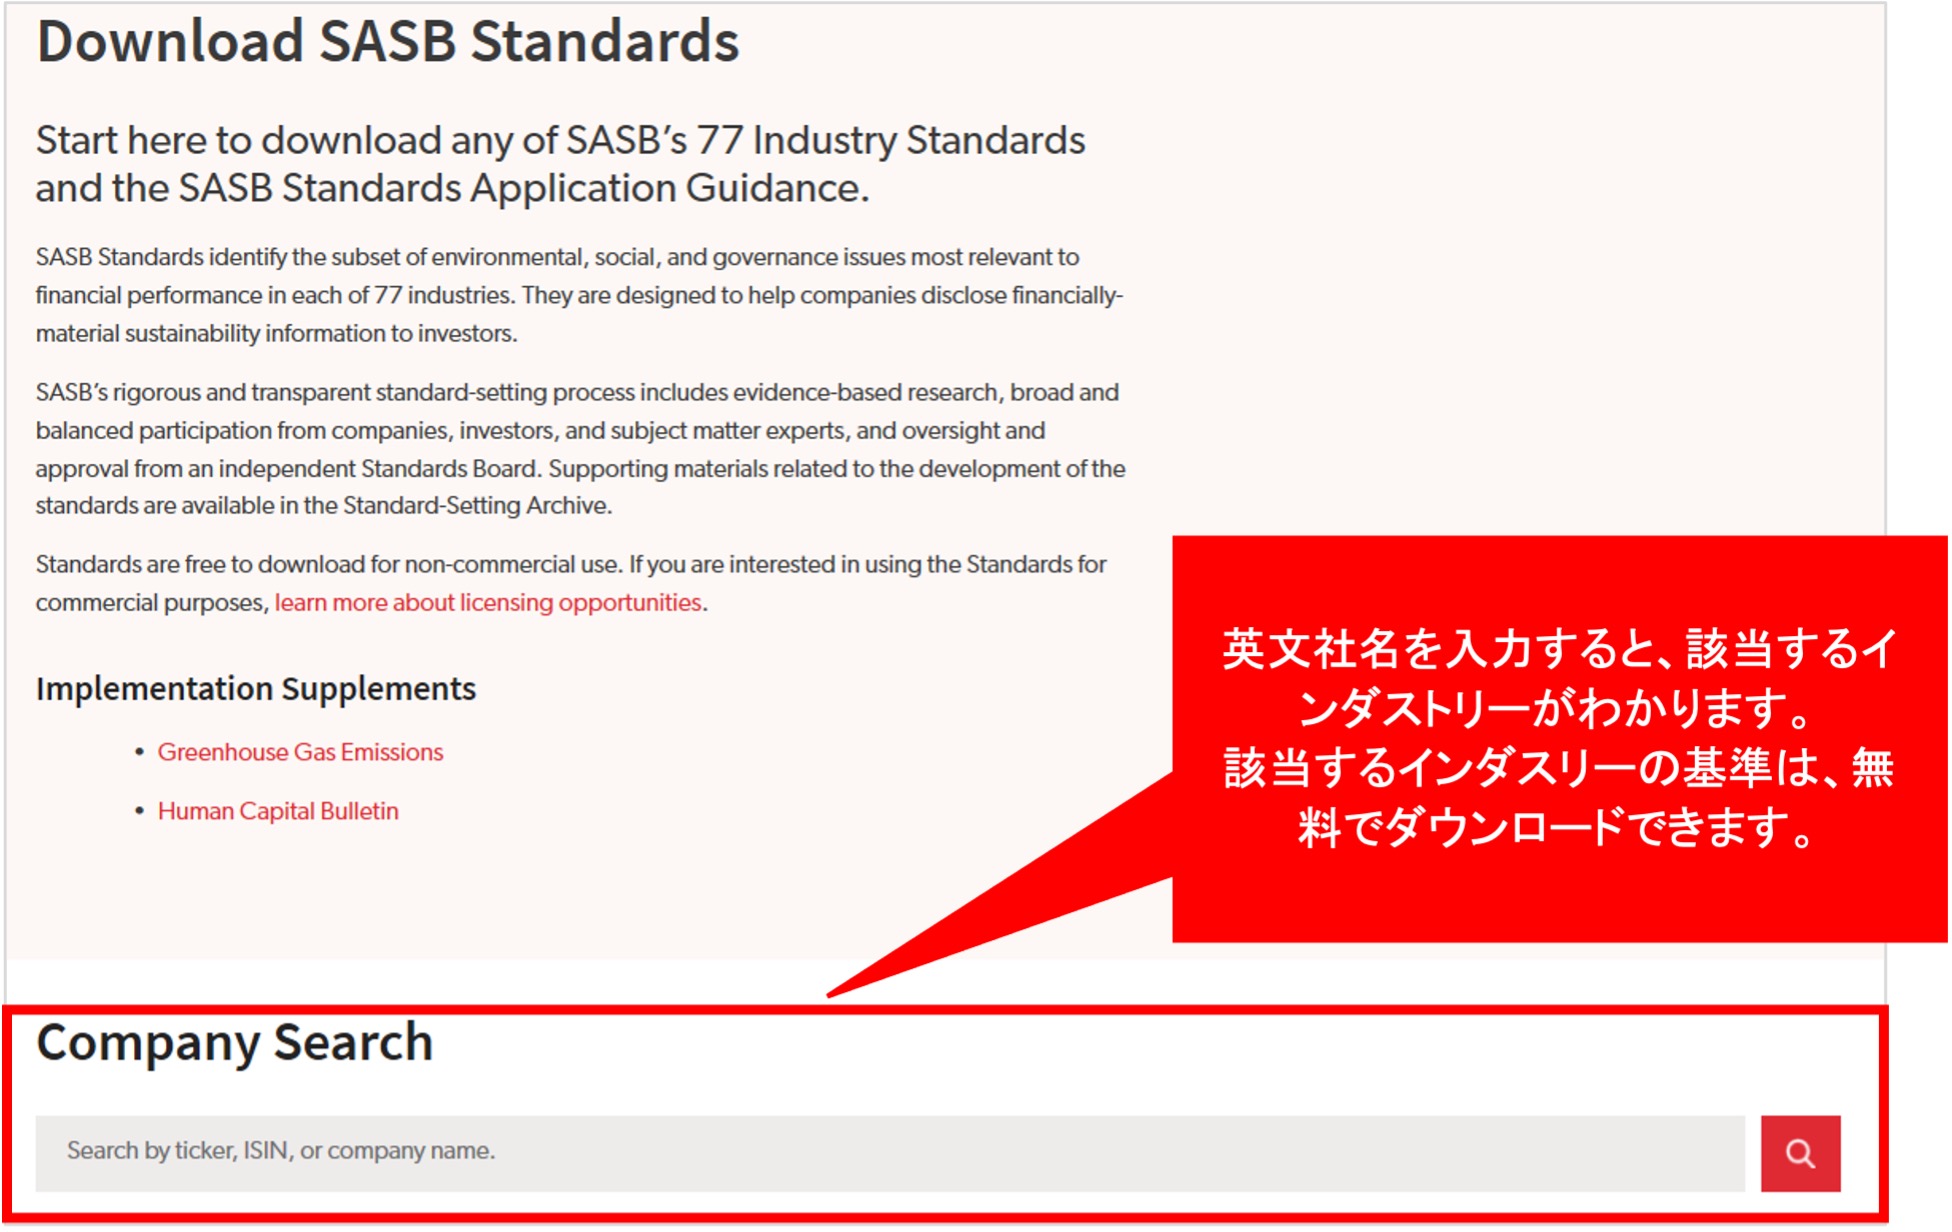
Task: Click the paragraph beginning 'SASB's rigorous and transparent'
Action: point(581,449)
